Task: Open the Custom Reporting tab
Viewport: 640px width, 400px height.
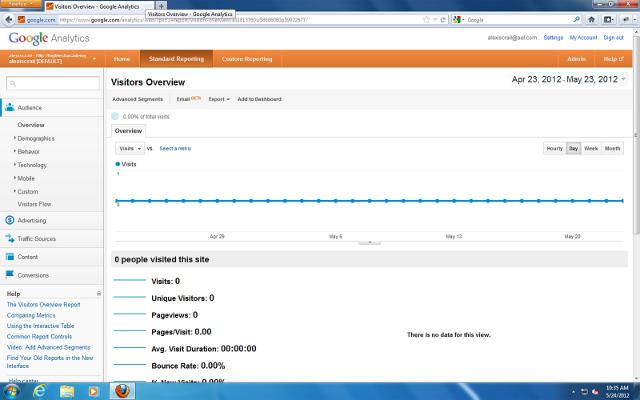Action: [246, 59]
